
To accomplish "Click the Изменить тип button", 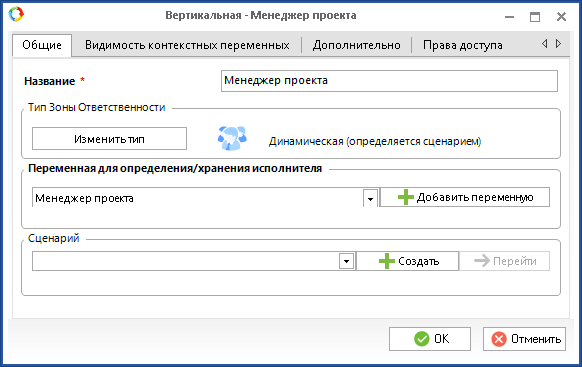I will [109, 139].
